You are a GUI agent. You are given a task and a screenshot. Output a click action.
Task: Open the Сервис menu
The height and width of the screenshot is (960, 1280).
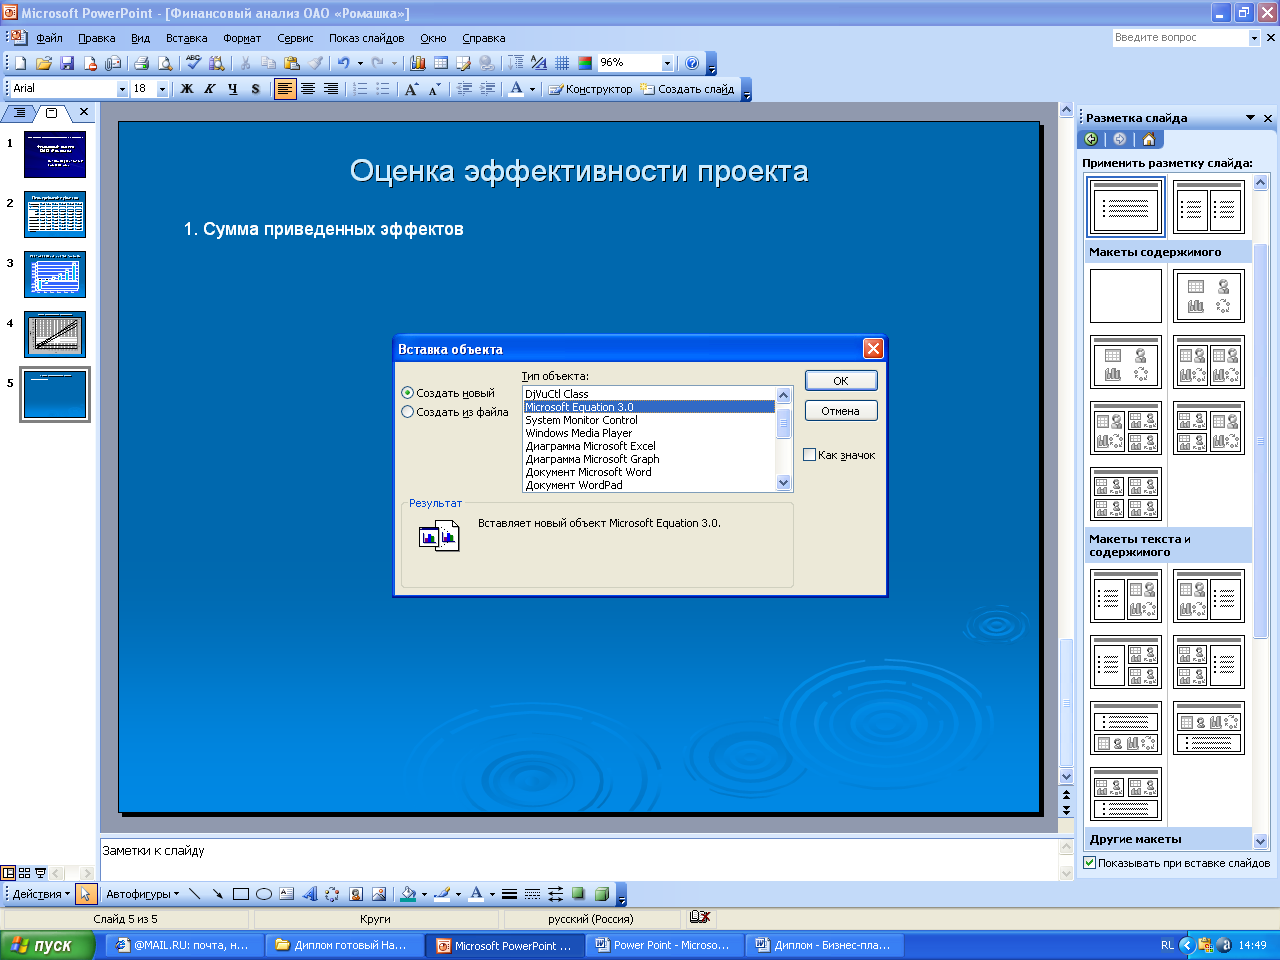click(295, 38)
